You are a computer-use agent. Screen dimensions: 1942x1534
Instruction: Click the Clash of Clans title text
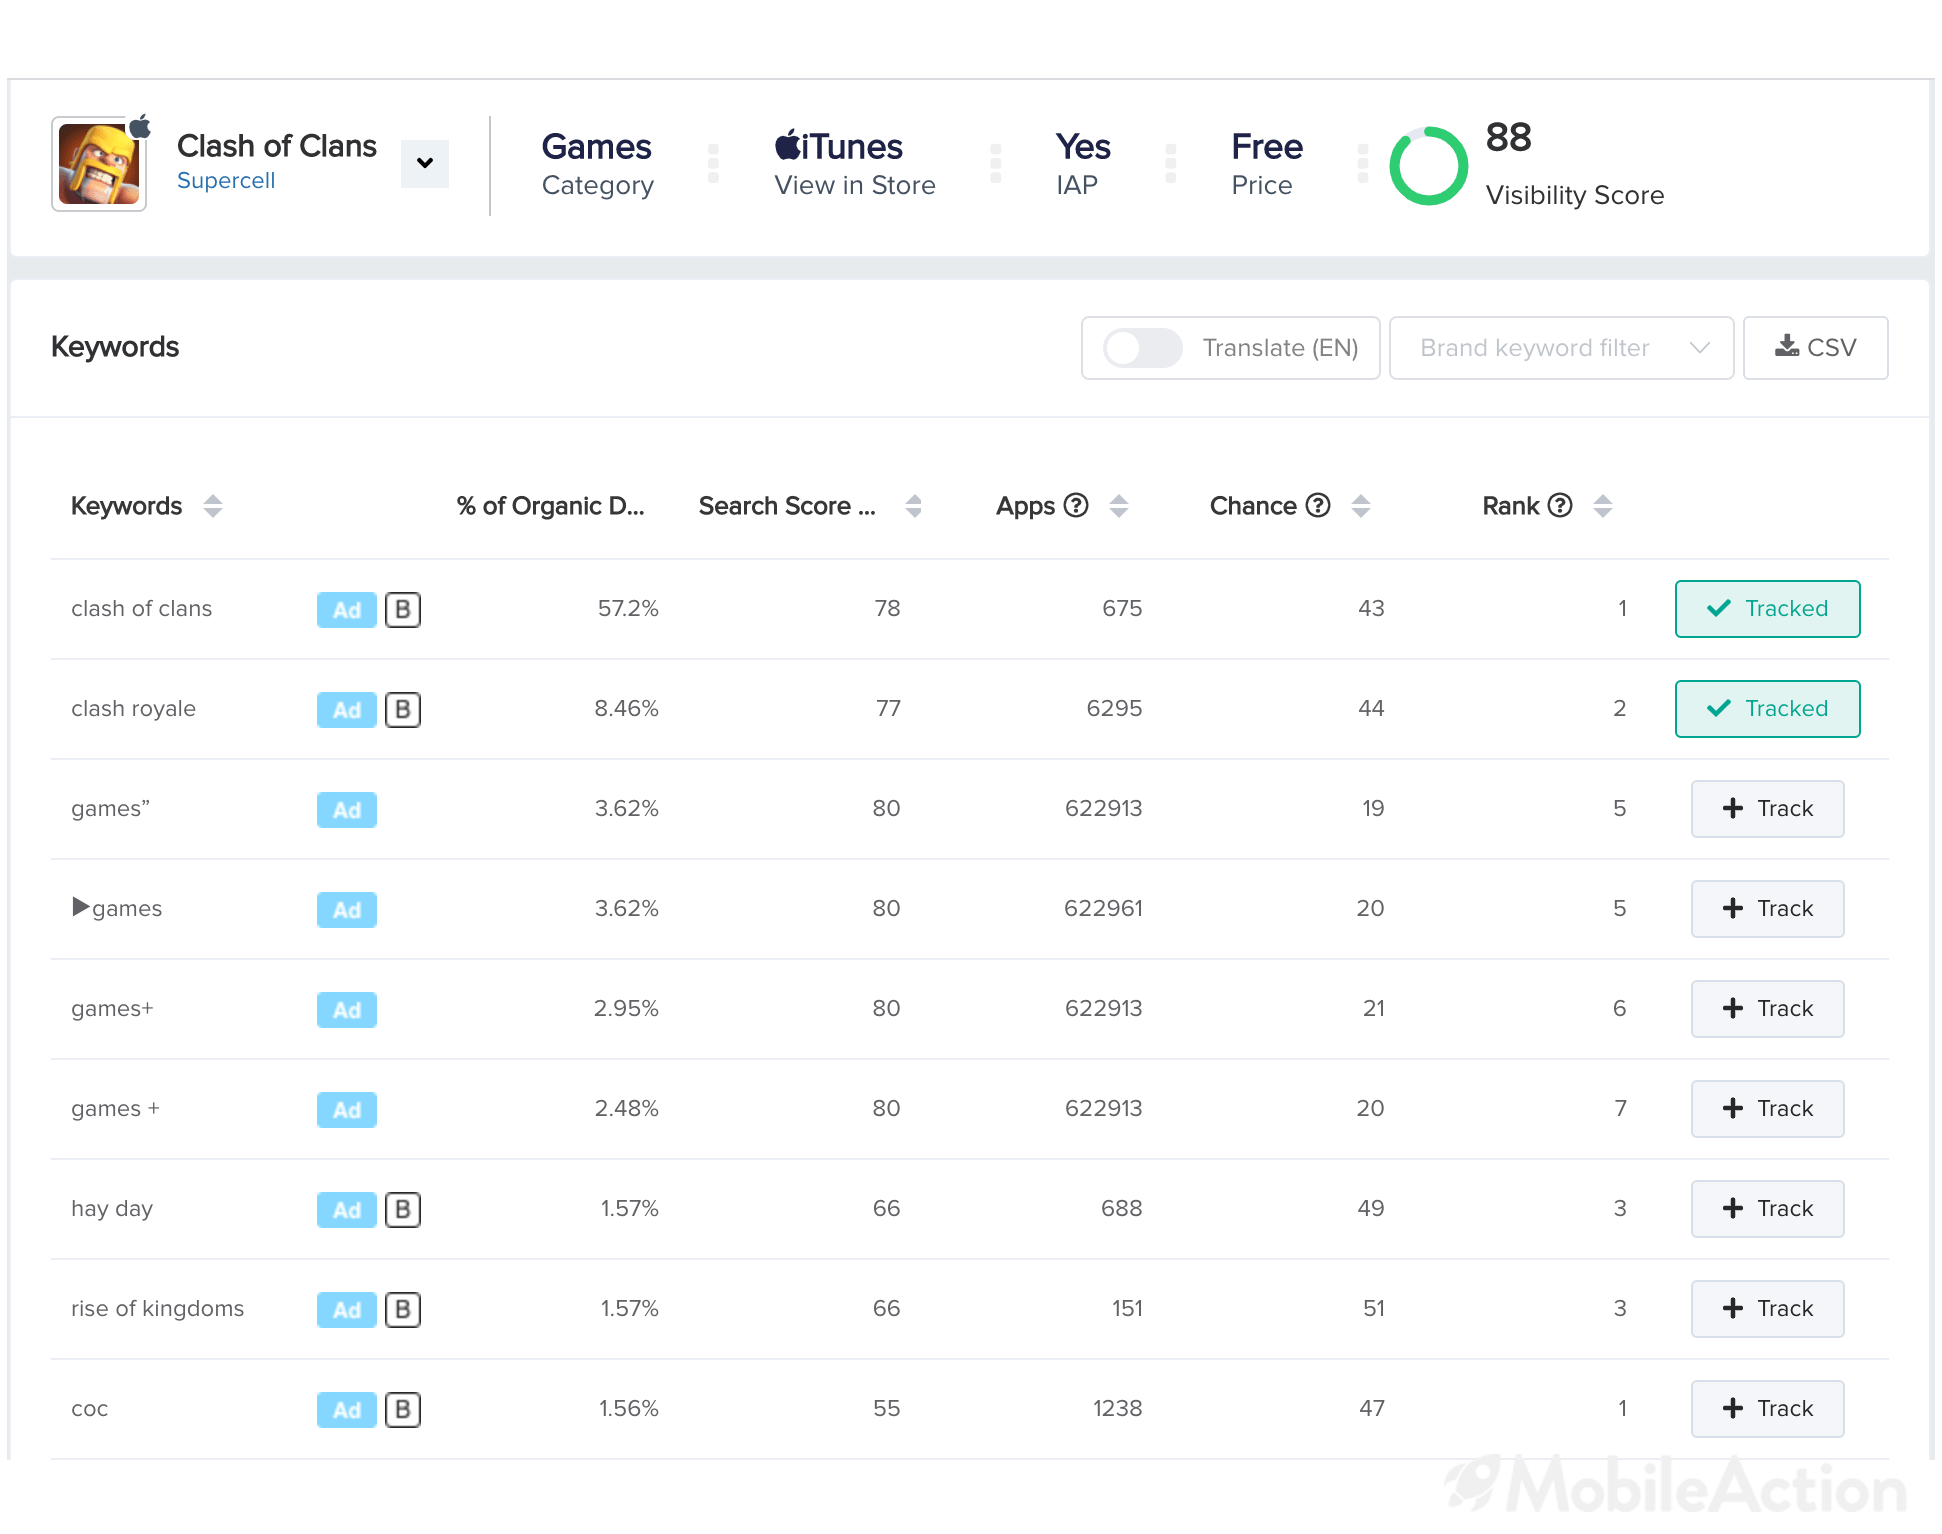click(277, 146)
